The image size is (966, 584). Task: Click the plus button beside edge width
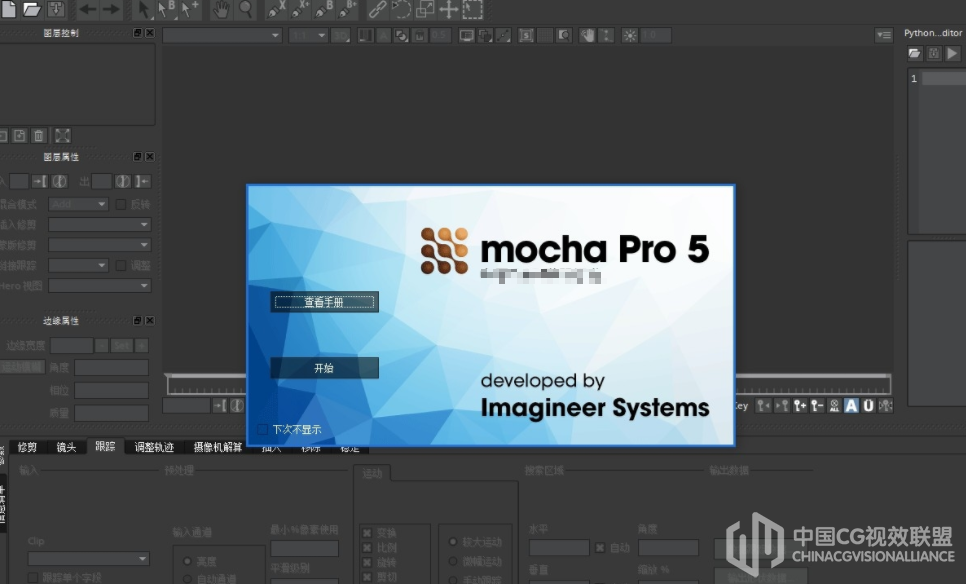[142, 346]
